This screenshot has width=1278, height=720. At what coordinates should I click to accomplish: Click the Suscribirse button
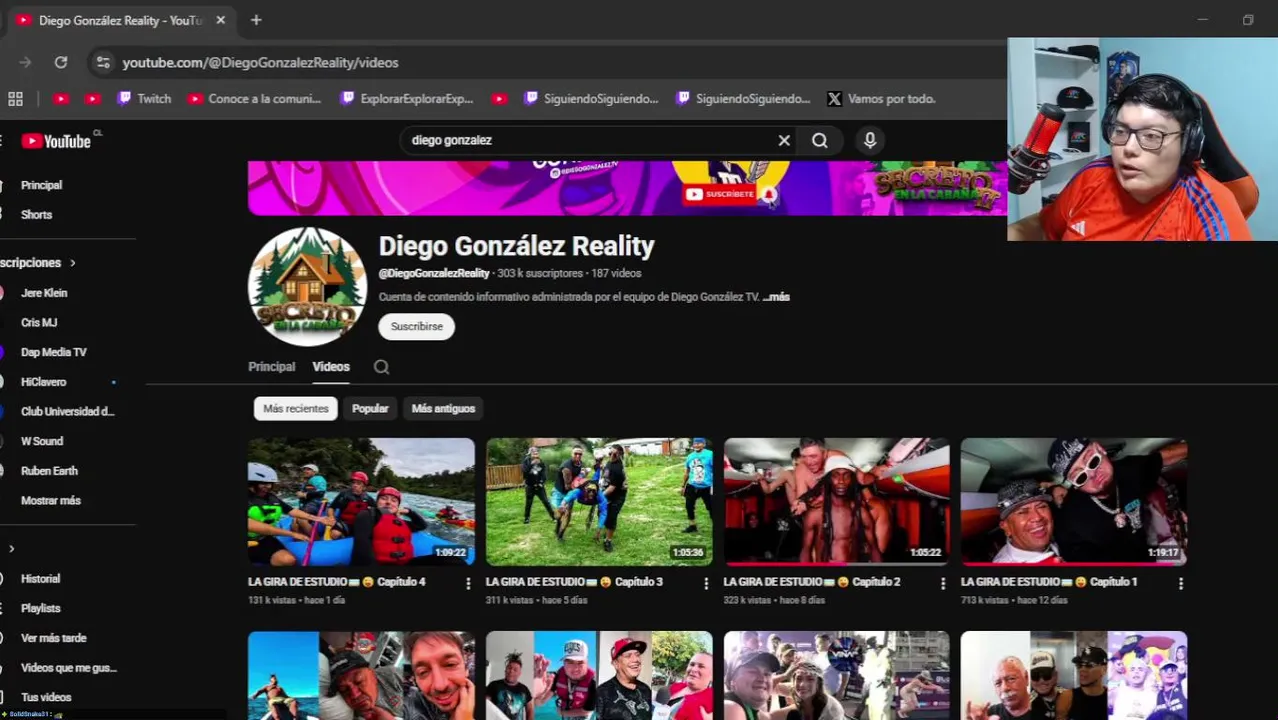417,327
